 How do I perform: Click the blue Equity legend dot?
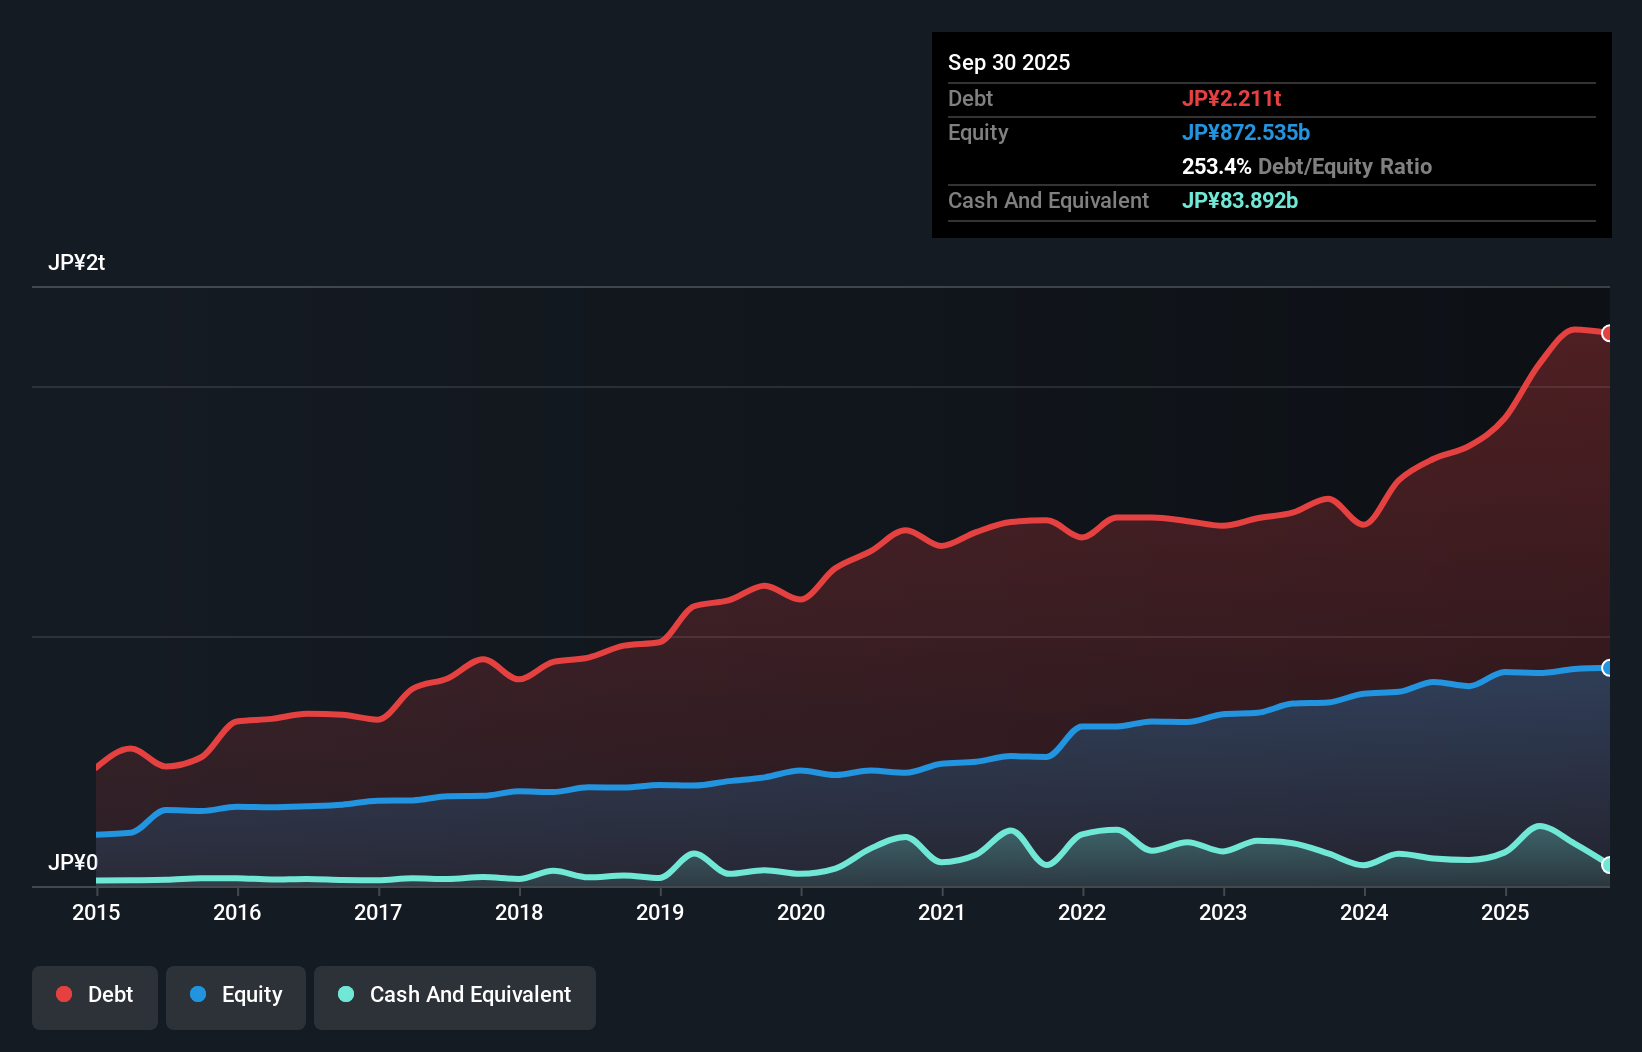[x=198, y=994]
